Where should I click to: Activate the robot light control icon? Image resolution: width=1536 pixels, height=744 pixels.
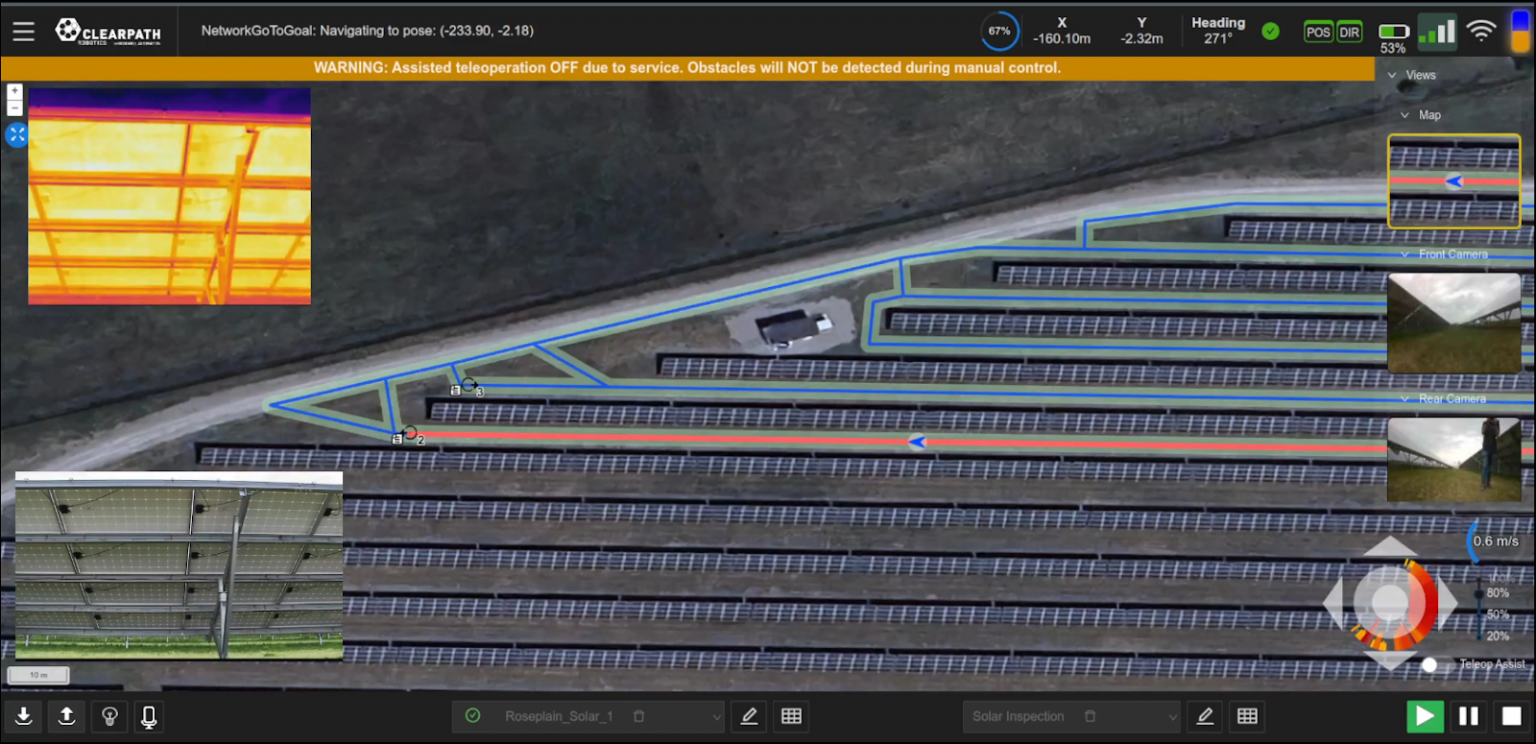(x=109, y=716)
